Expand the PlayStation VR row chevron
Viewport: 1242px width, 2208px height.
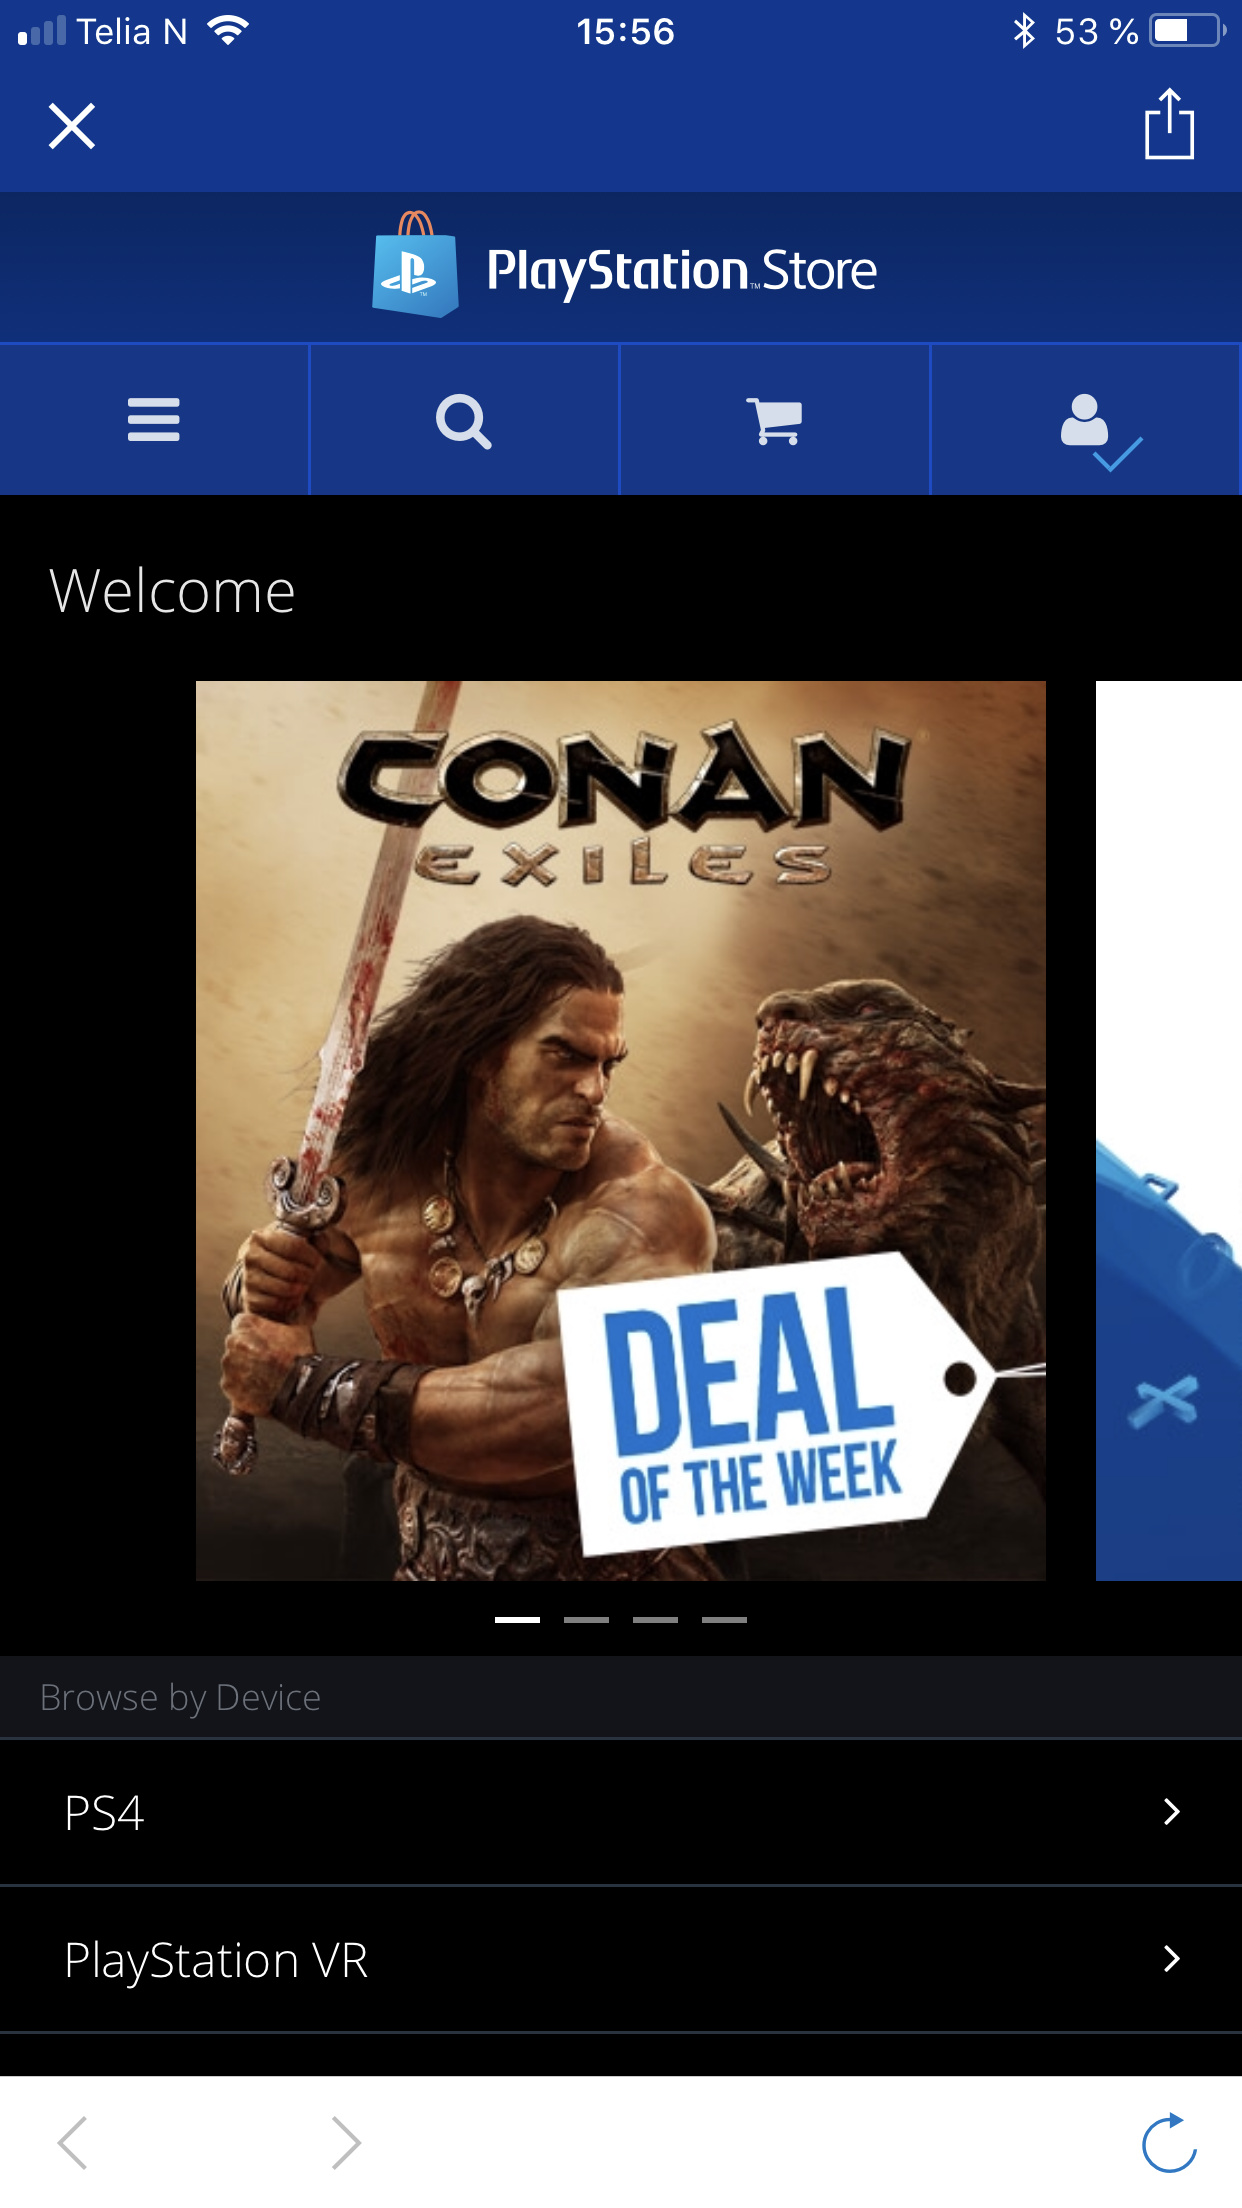click(1172, 1958)
